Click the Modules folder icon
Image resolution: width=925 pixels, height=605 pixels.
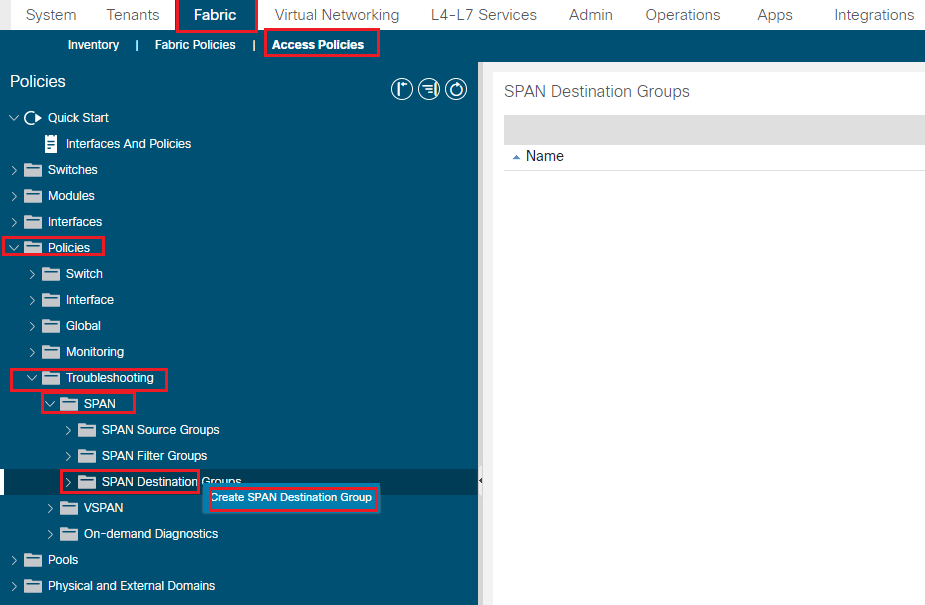pyautogui.click(x=33, y=196)
